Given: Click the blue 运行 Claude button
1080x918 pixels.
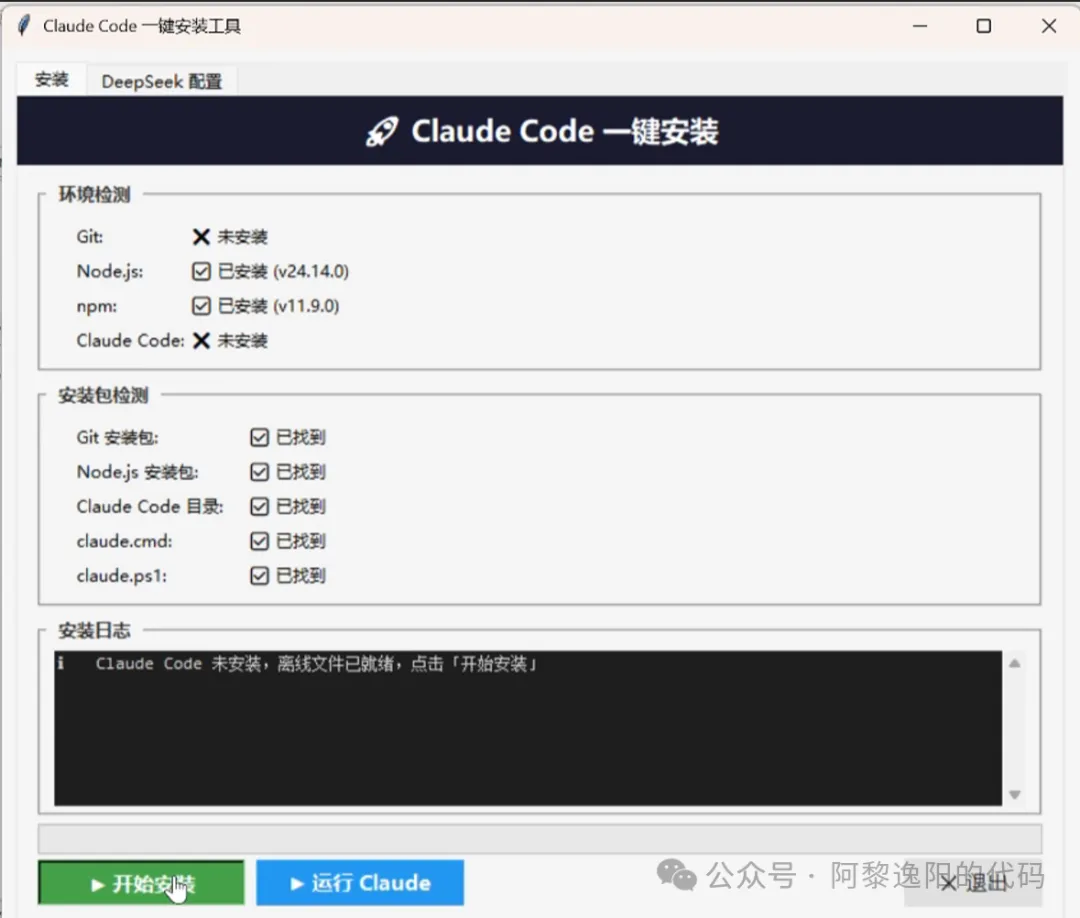Looking at the screenshot, I should click(x=360, y=882).
